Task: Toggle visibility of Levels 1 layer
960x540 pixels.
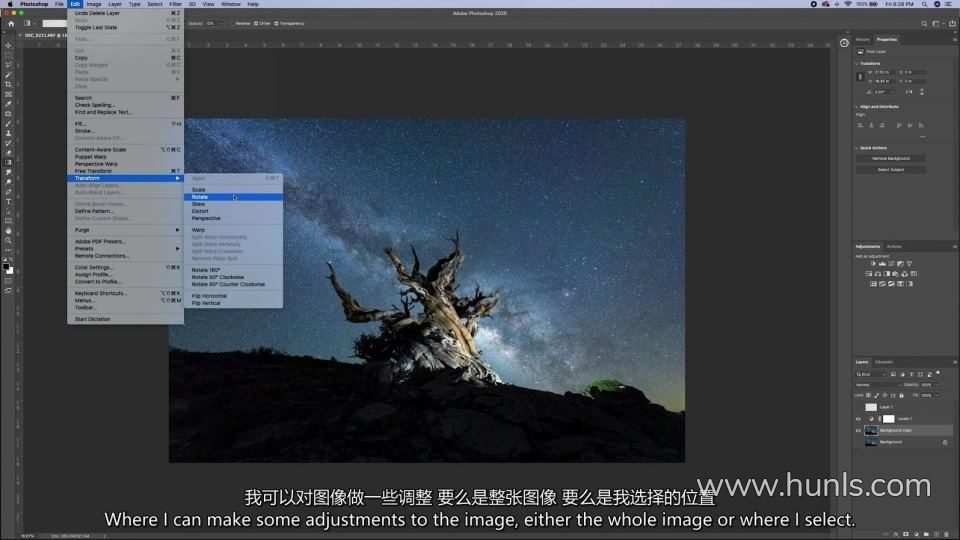Action: pyautogui.click(x=858, y=419)
